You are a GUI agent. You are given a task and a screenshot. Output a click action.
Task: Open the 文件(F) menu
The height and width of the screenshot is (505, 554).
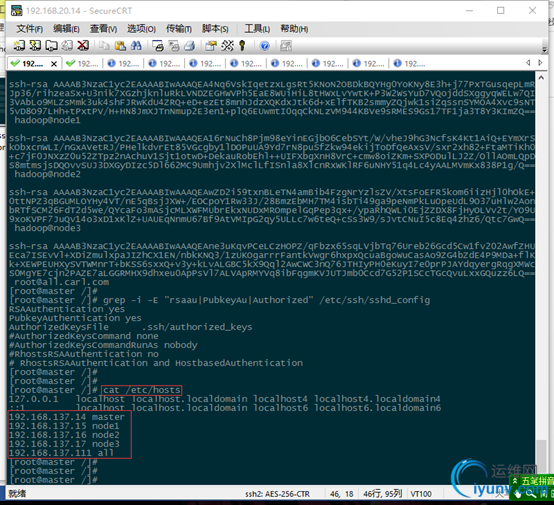[x=30, y=29]
